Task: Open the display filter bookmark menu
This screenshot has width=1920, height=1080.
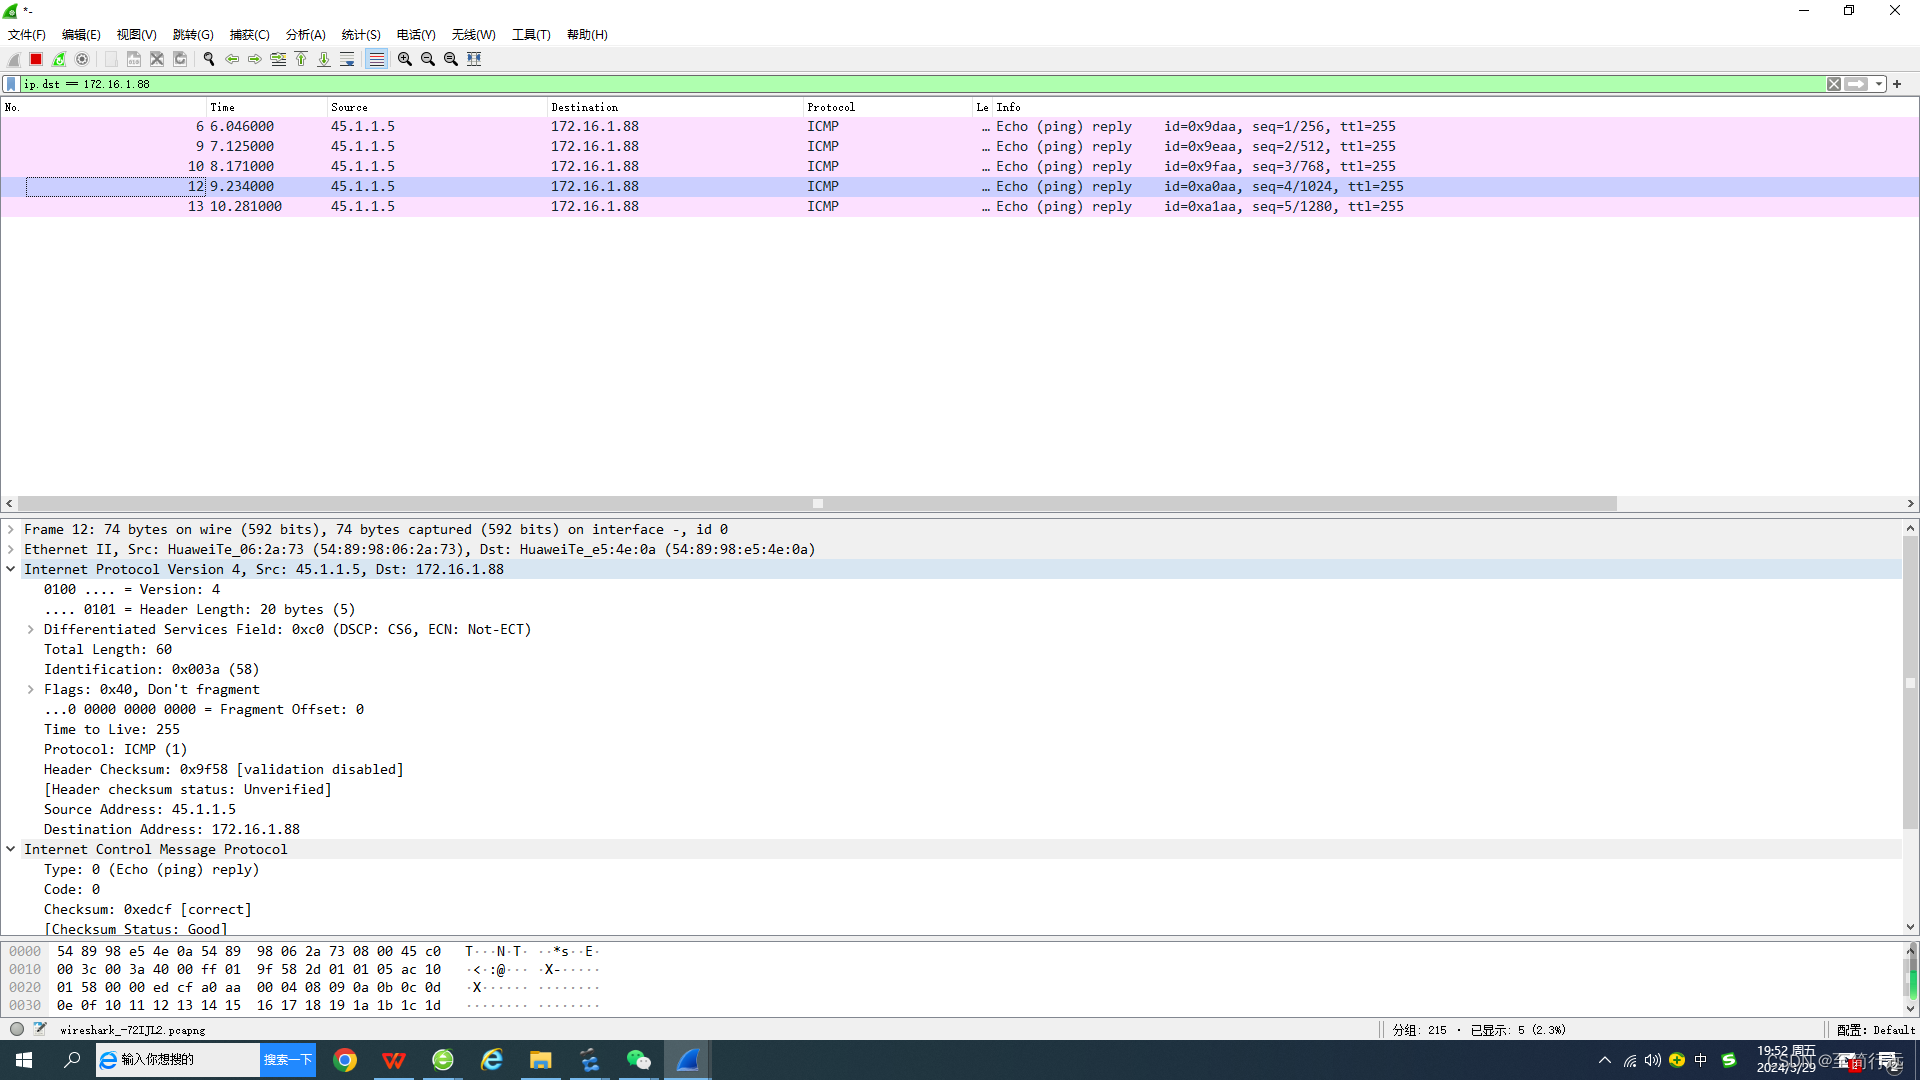Action: click(x=11, y=84)
